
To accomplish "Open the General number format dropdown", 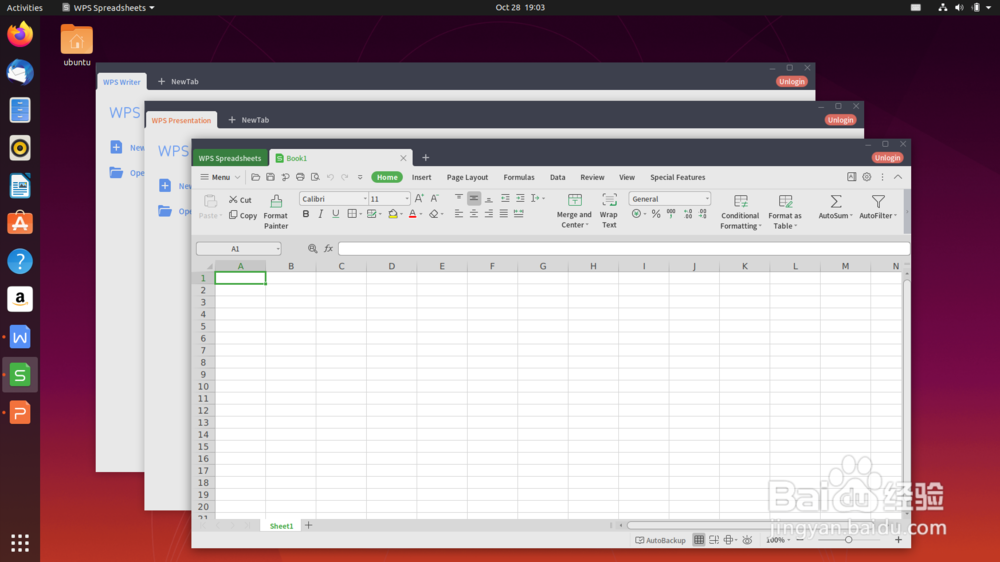I will click(x=707, y=199).
